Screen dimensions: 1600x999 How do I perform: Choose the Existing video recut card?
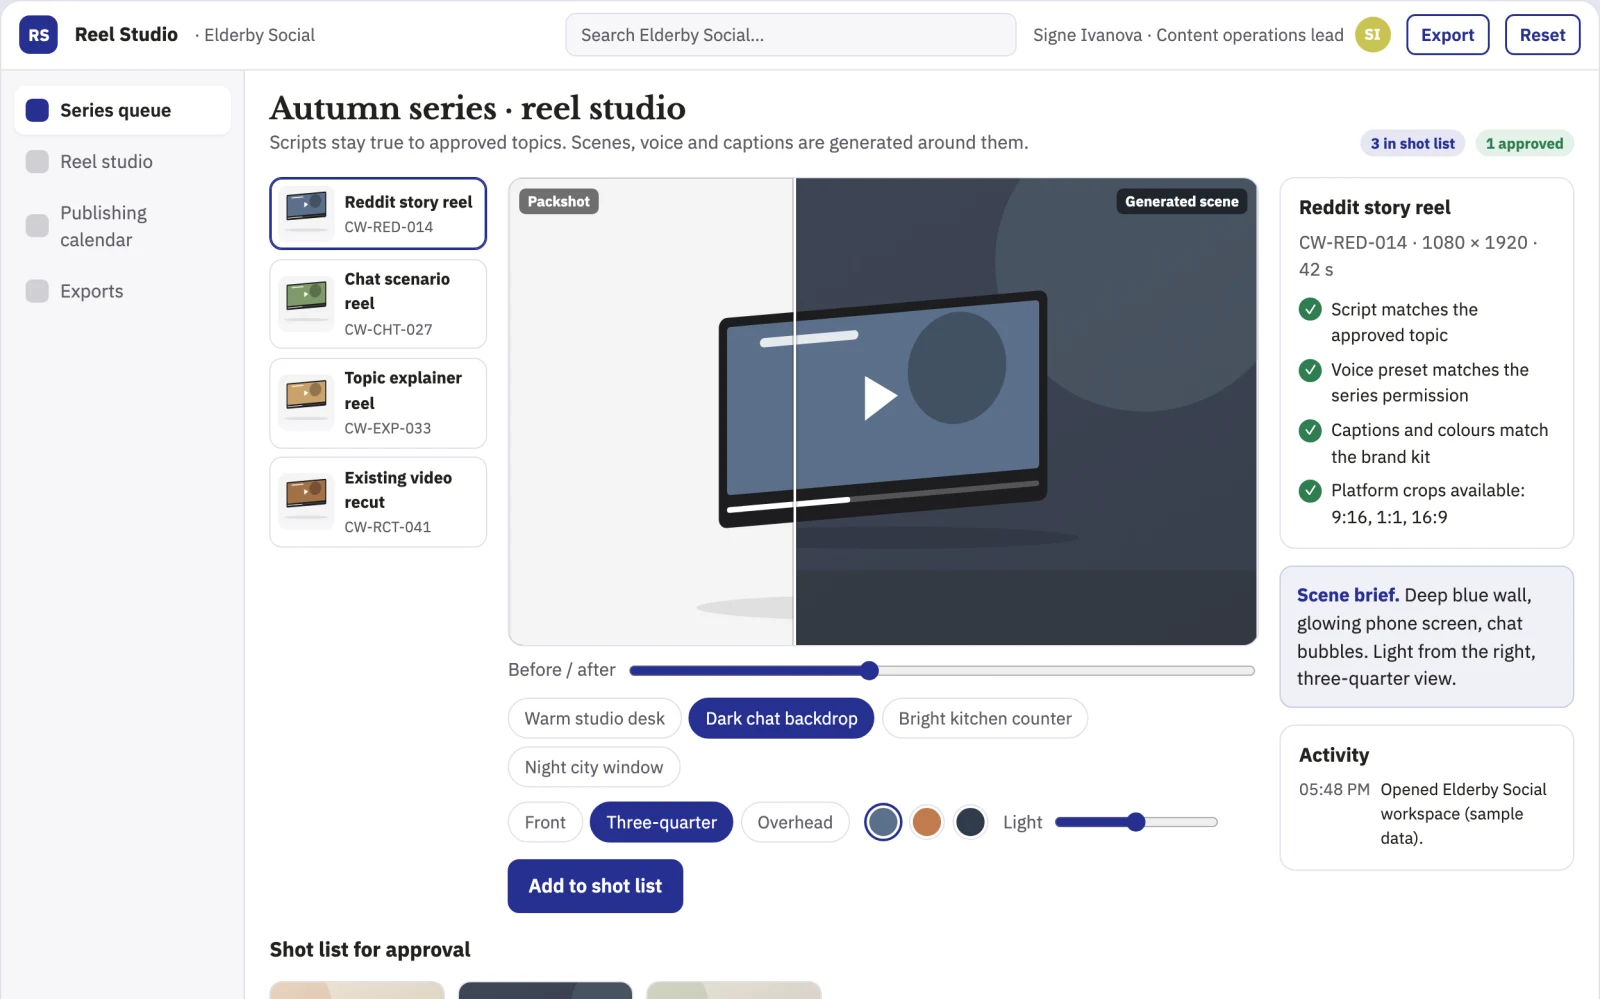(378, 502)
